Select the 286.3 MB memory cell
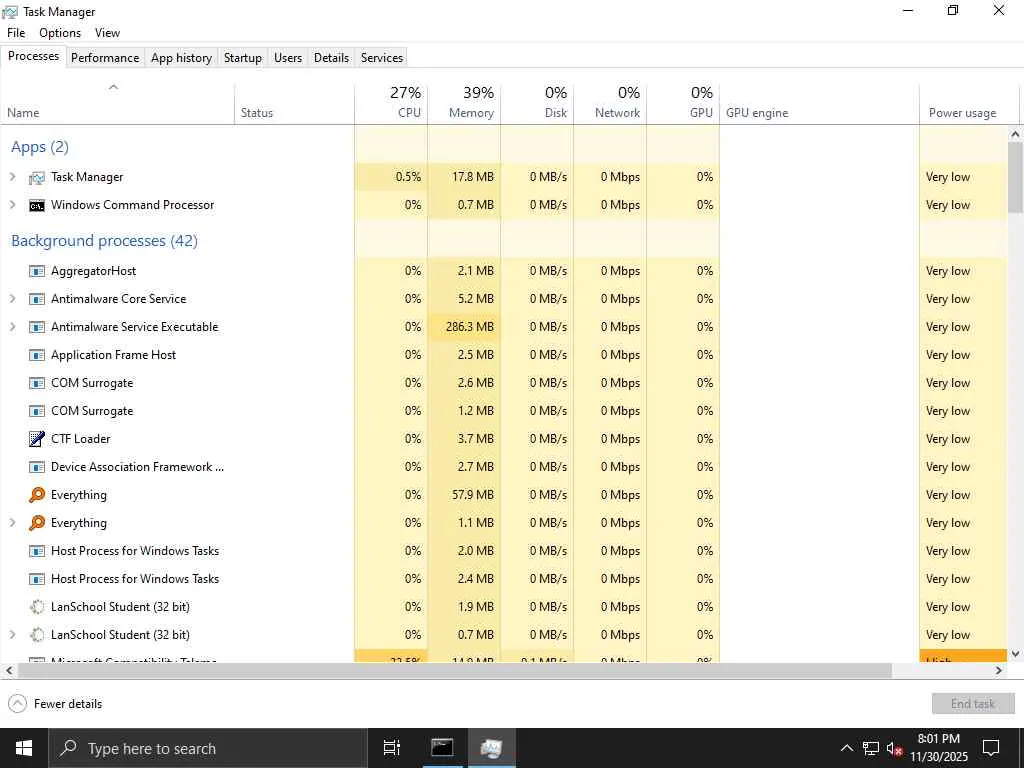The width and height of the screenshot is (1024, 768). 464,327
